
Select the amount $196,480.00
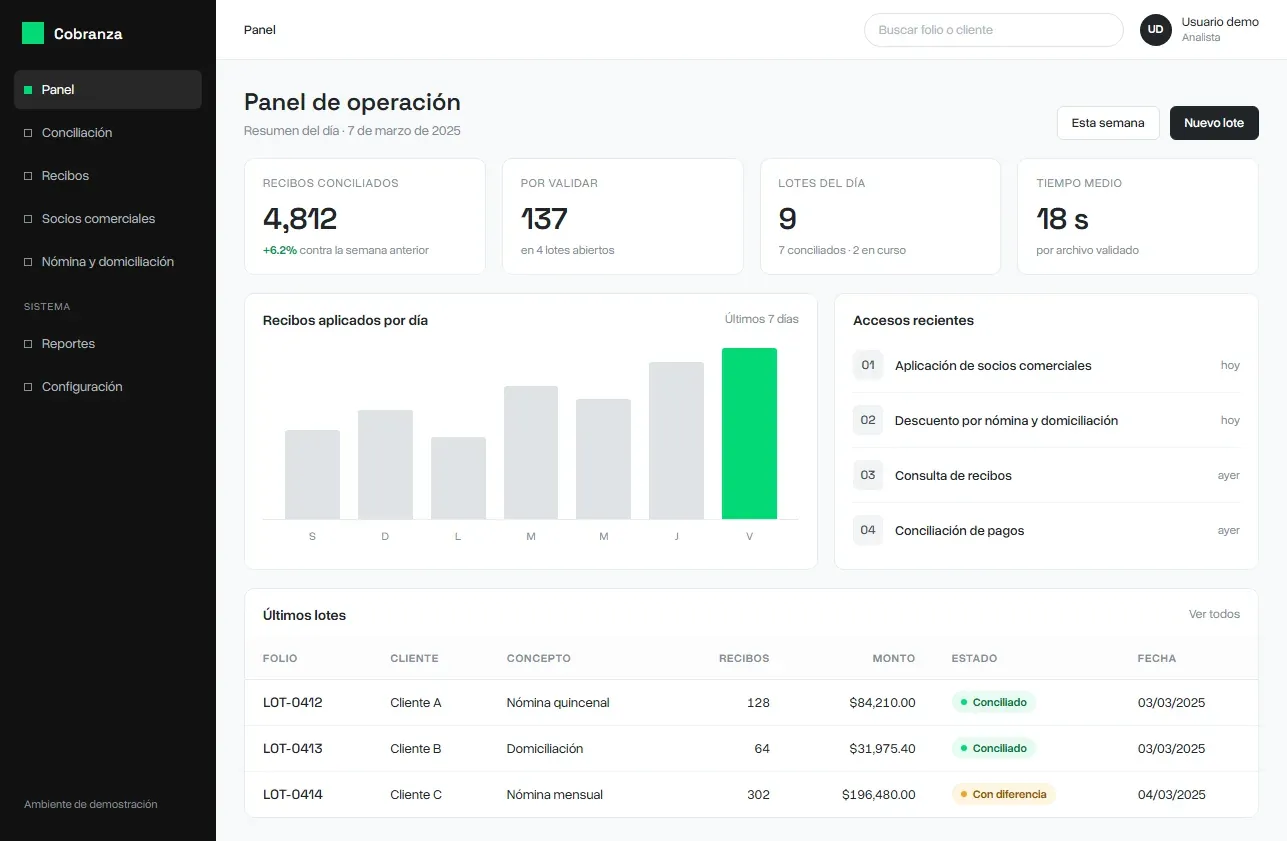(x=879, y=794)
